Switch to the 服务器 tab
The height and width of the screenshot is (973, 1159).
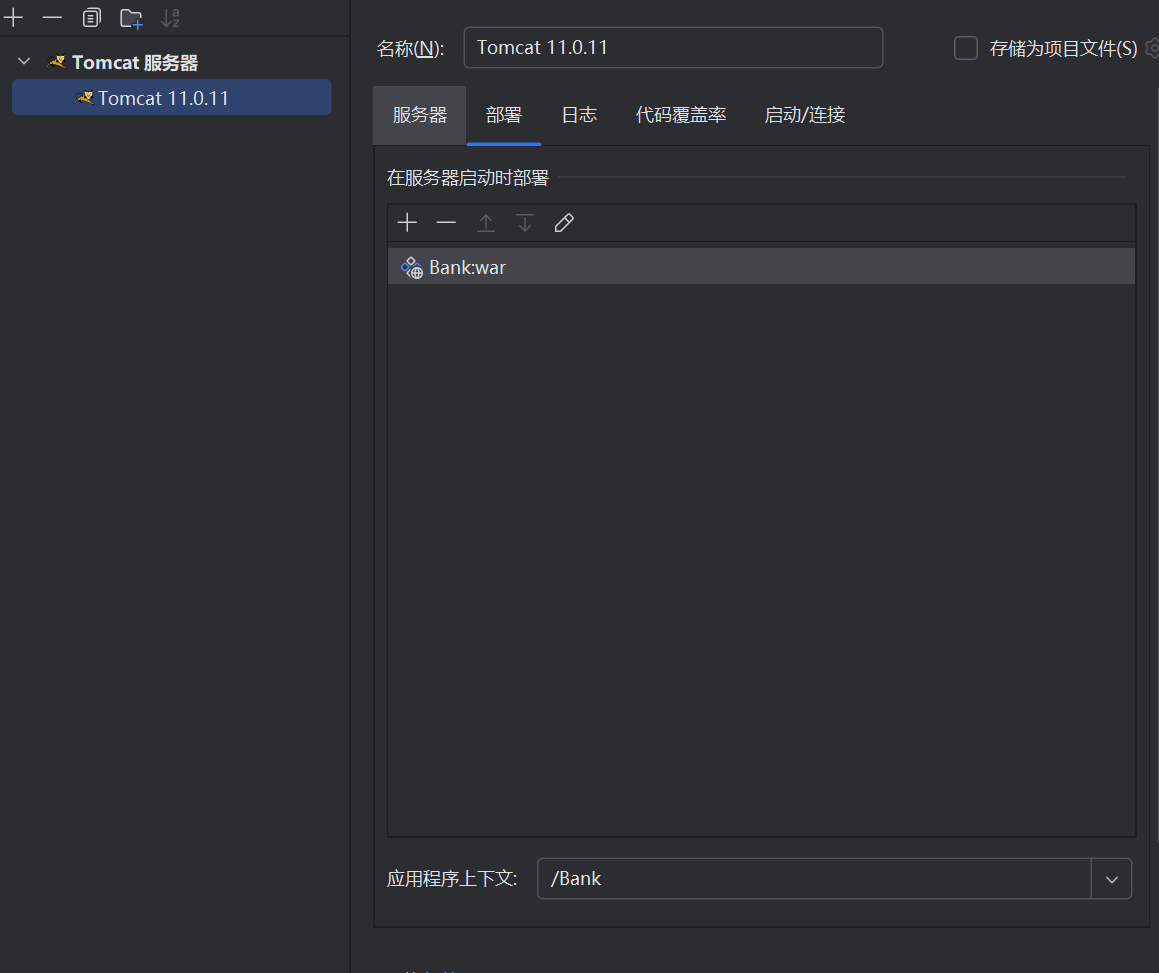pos(420,115)
